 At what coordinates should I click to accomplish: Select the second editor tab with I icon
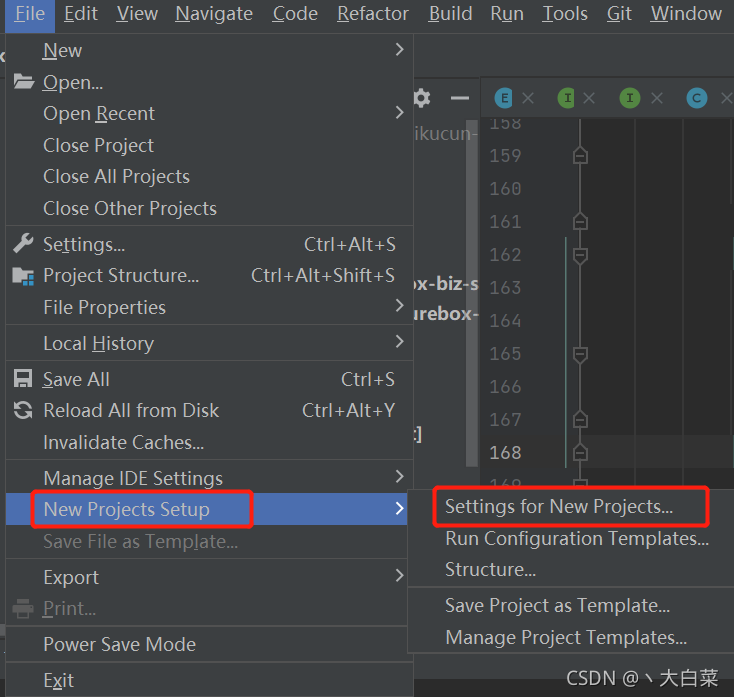[x=630, y=98]
